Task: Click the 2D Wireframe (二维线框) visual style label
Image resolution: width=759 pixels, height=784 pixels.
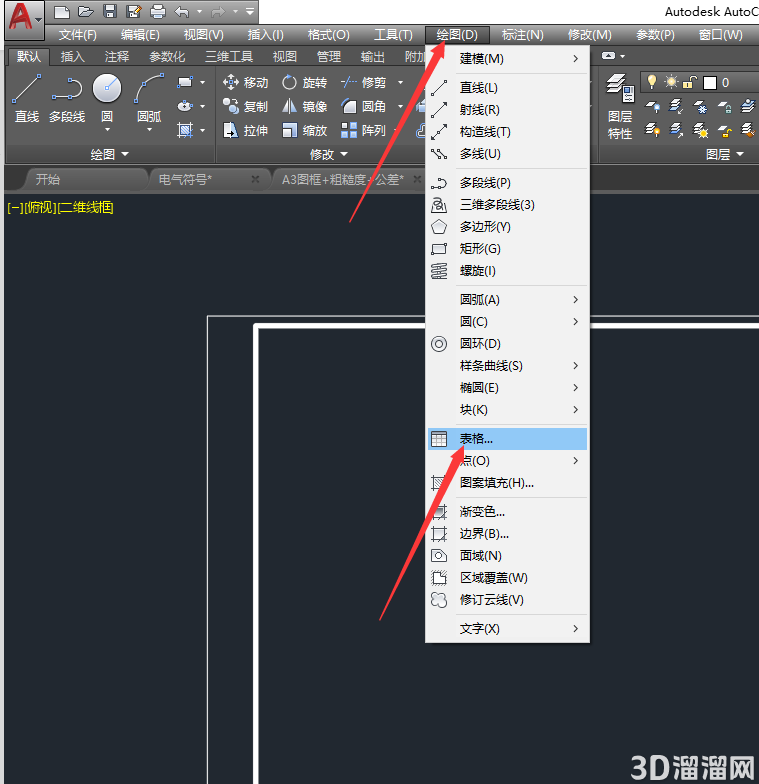Action: 86,208
